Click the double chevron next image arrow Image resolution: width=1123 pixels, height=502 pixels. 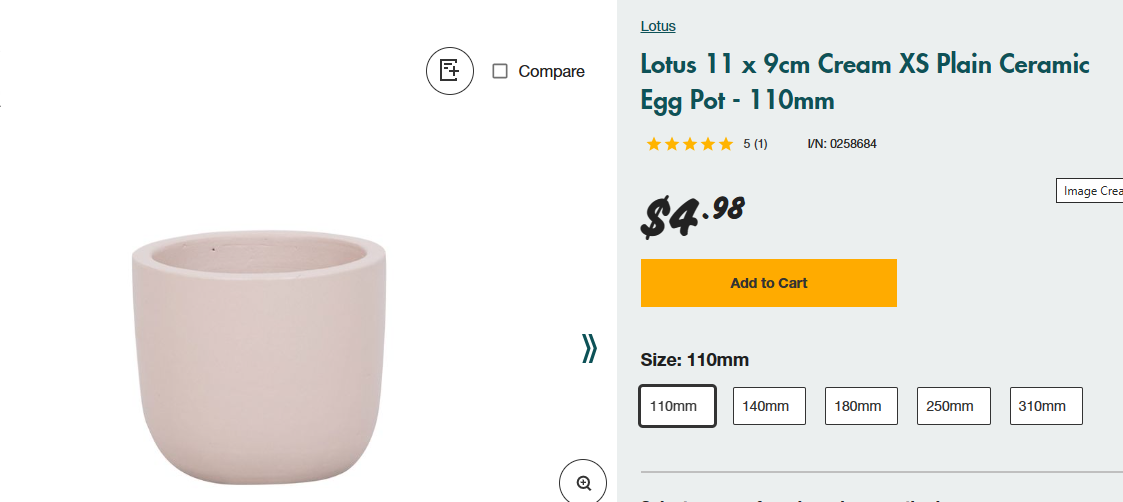[x=590, y=348]
